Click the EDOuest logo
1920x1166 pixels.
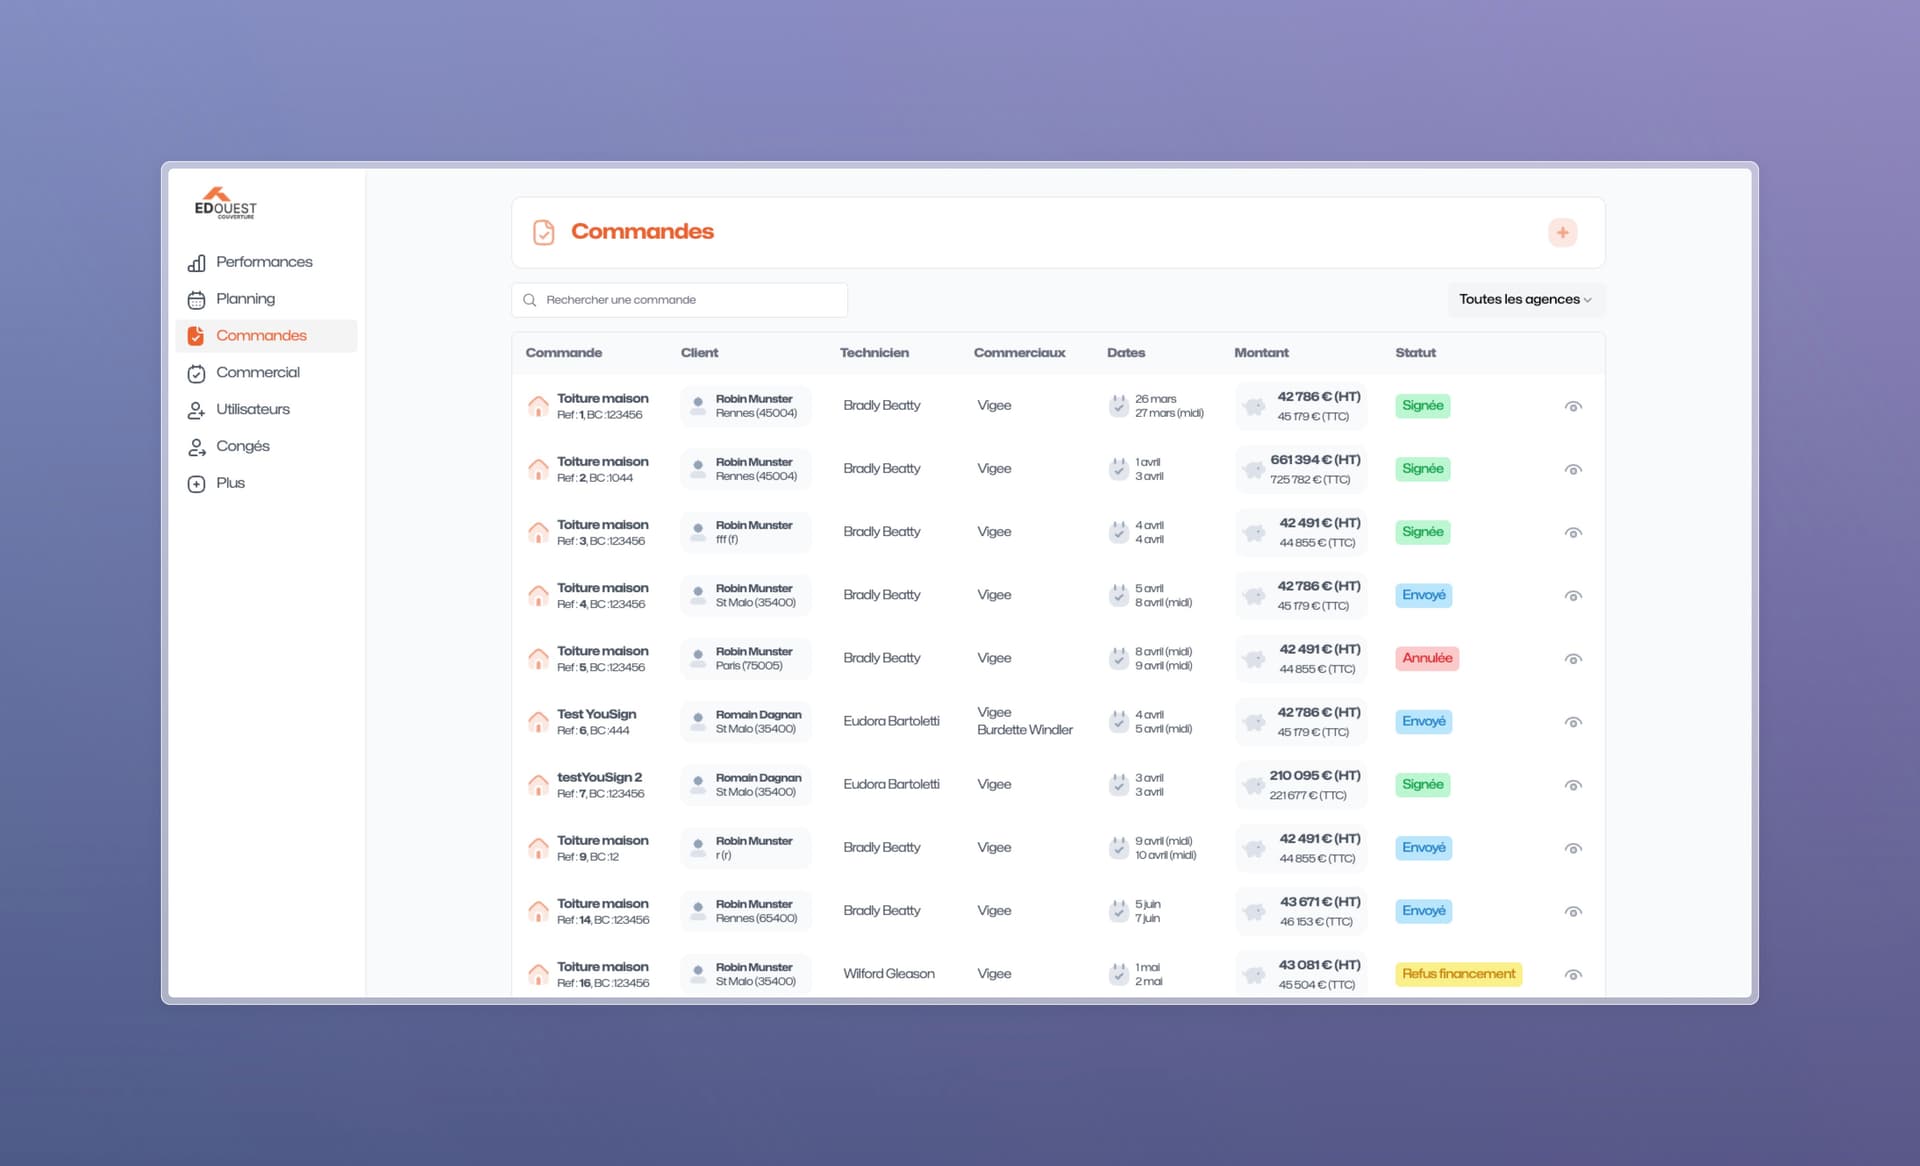[225, 203]
